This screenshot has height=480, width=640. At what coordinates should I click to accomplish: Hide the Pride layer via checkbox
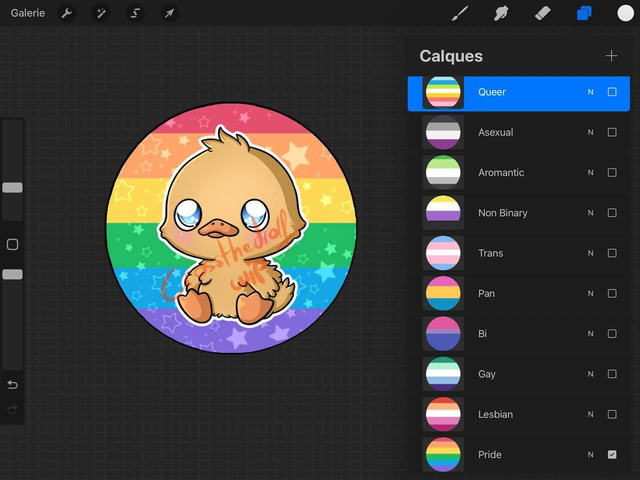612,454
